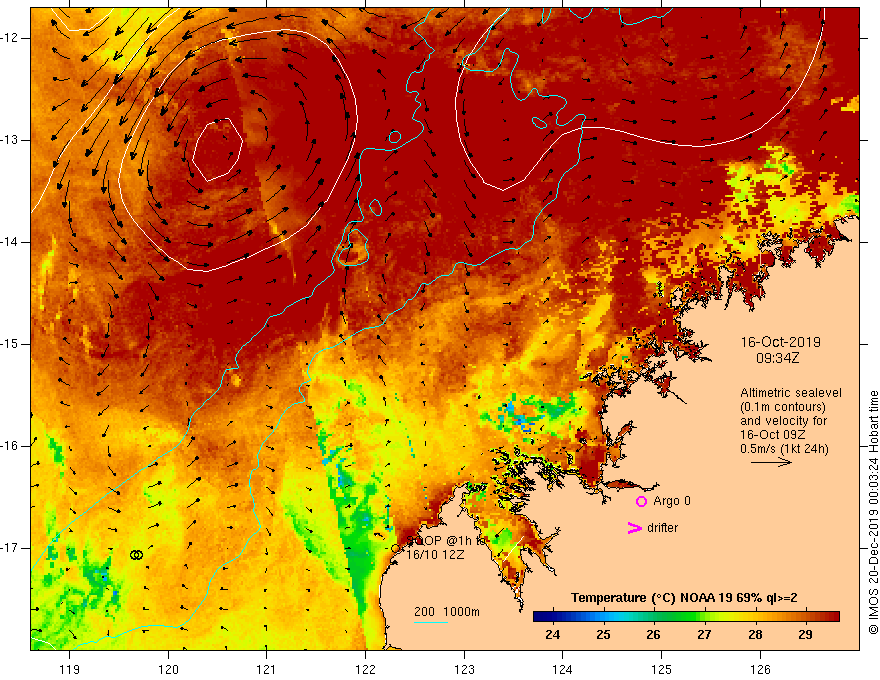
Task: Click the dark red end of the colour bar
Action: 832,617
